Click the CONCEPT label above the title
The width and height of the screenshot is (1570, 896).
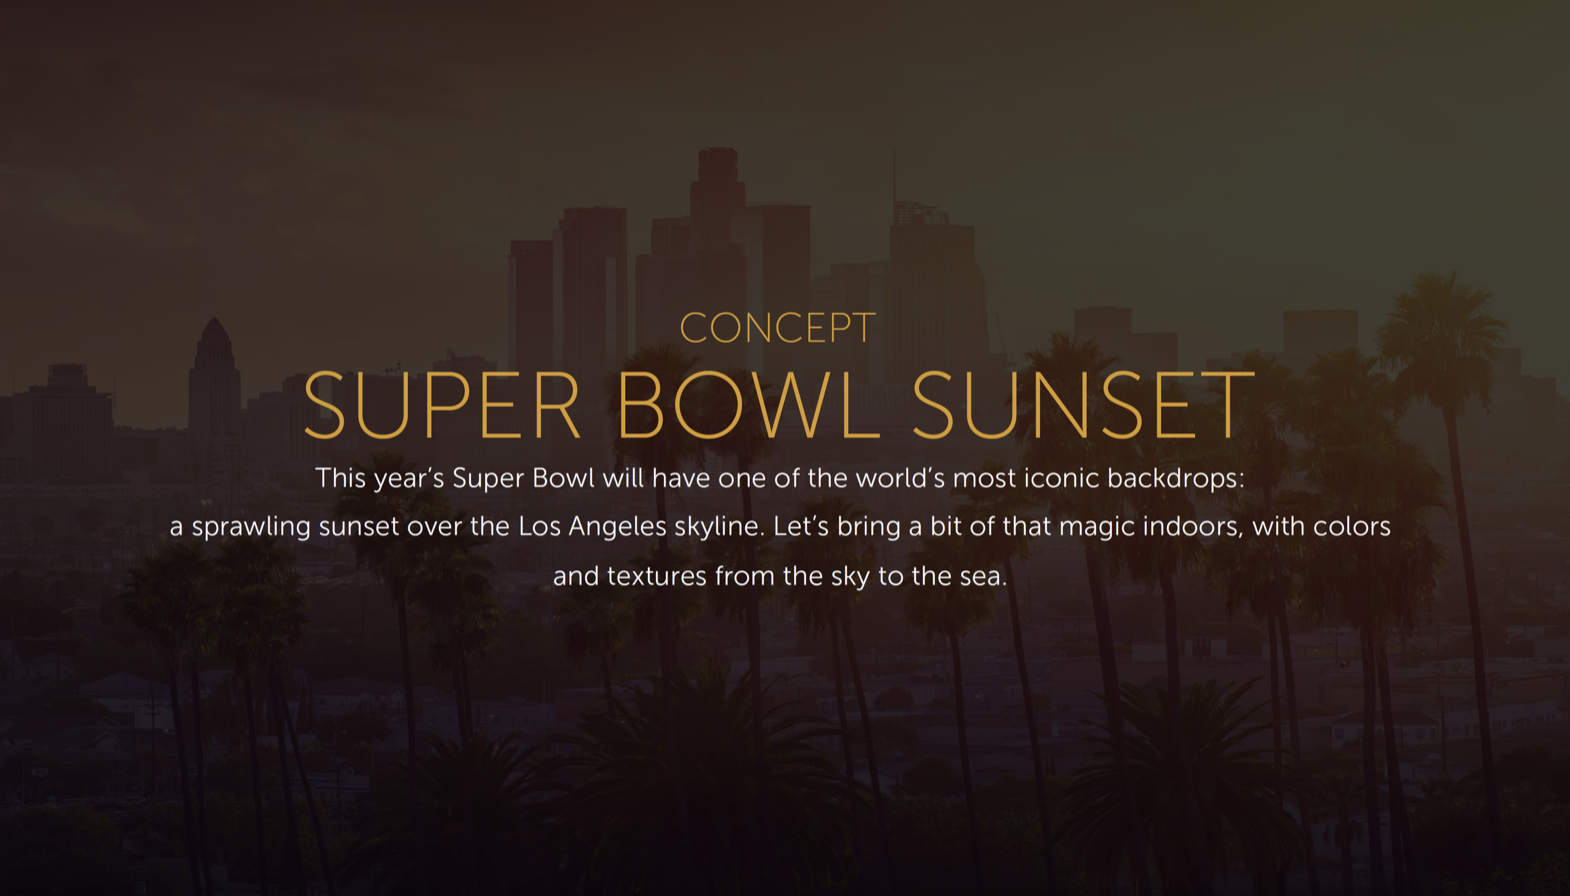pos(778,328)
